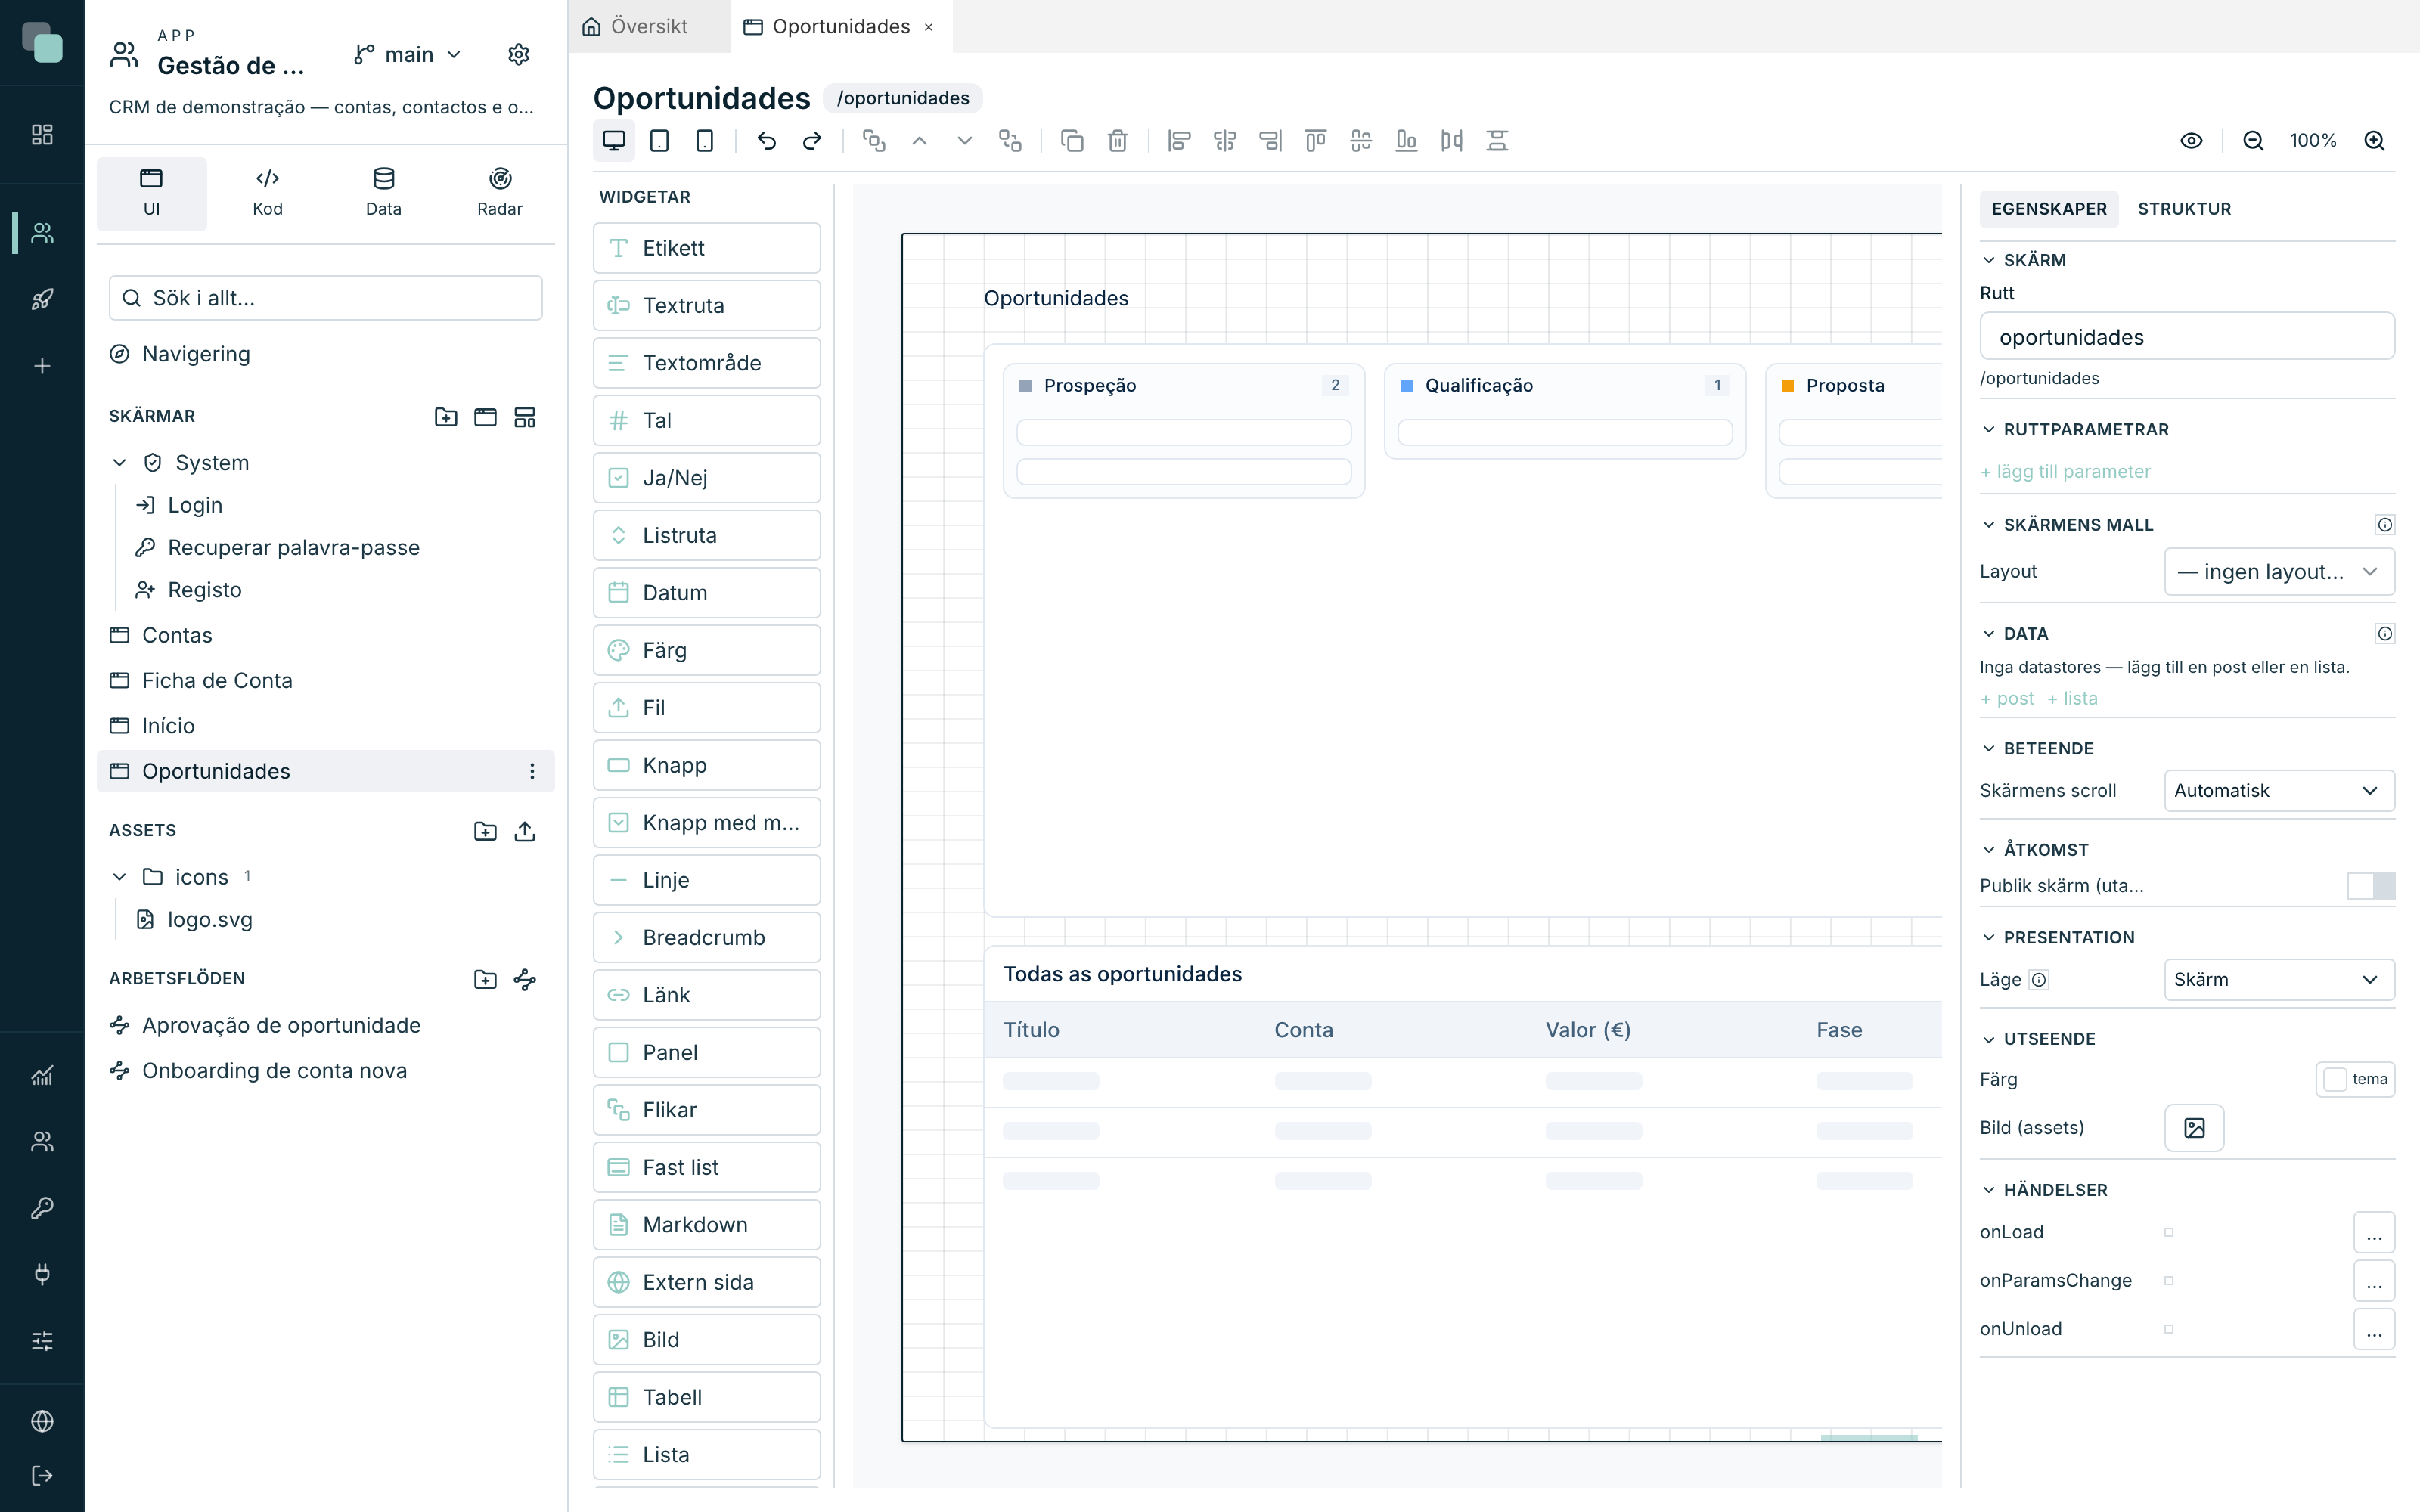This screenshot has height=1512, width=2420.
Task: Delete selected widget with trash icon
Action: point(1118,141)
